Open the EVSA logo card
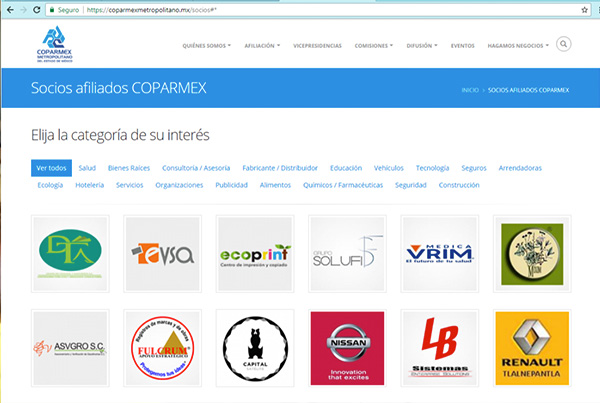The width and height of the screenshot is (600, 403). [163, 254]
